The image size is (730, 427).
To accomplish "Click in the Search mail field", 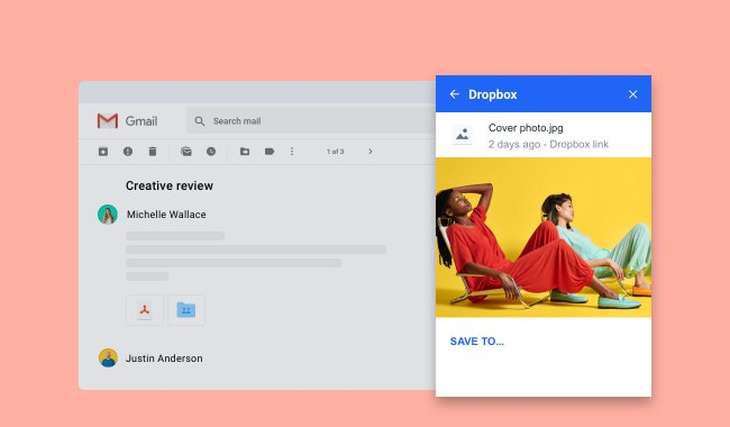I will [300, 121].
